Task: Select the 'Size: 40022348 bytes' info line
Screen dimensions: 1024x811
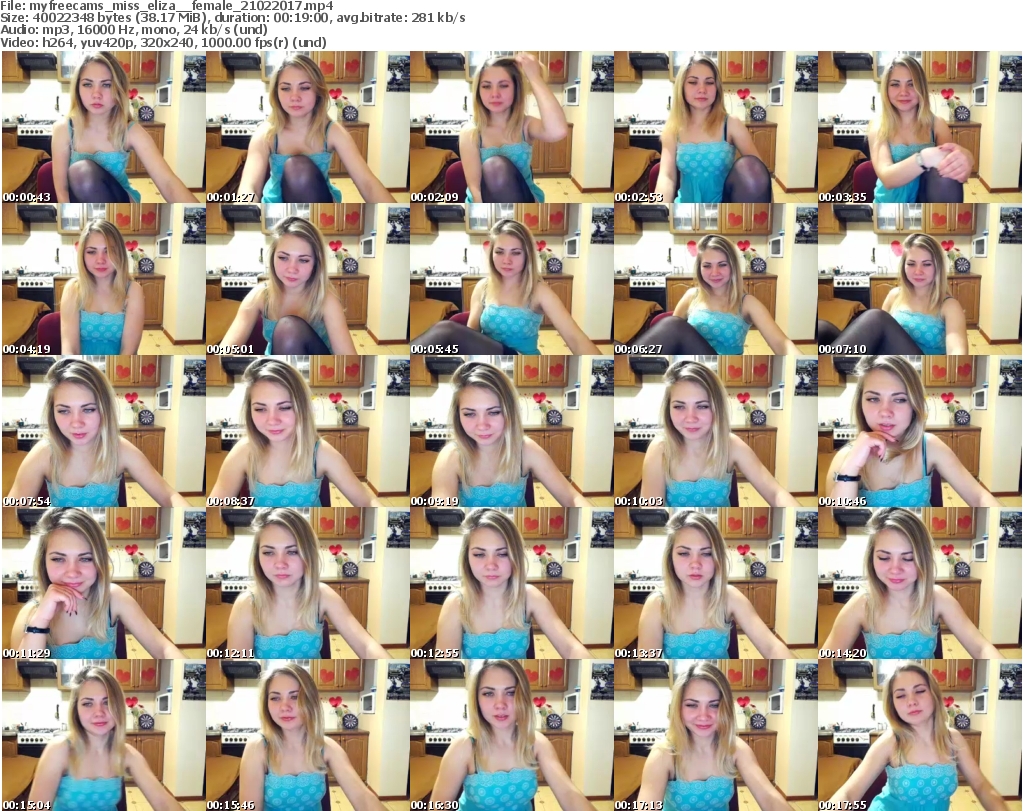Action: tap(233, 18)
